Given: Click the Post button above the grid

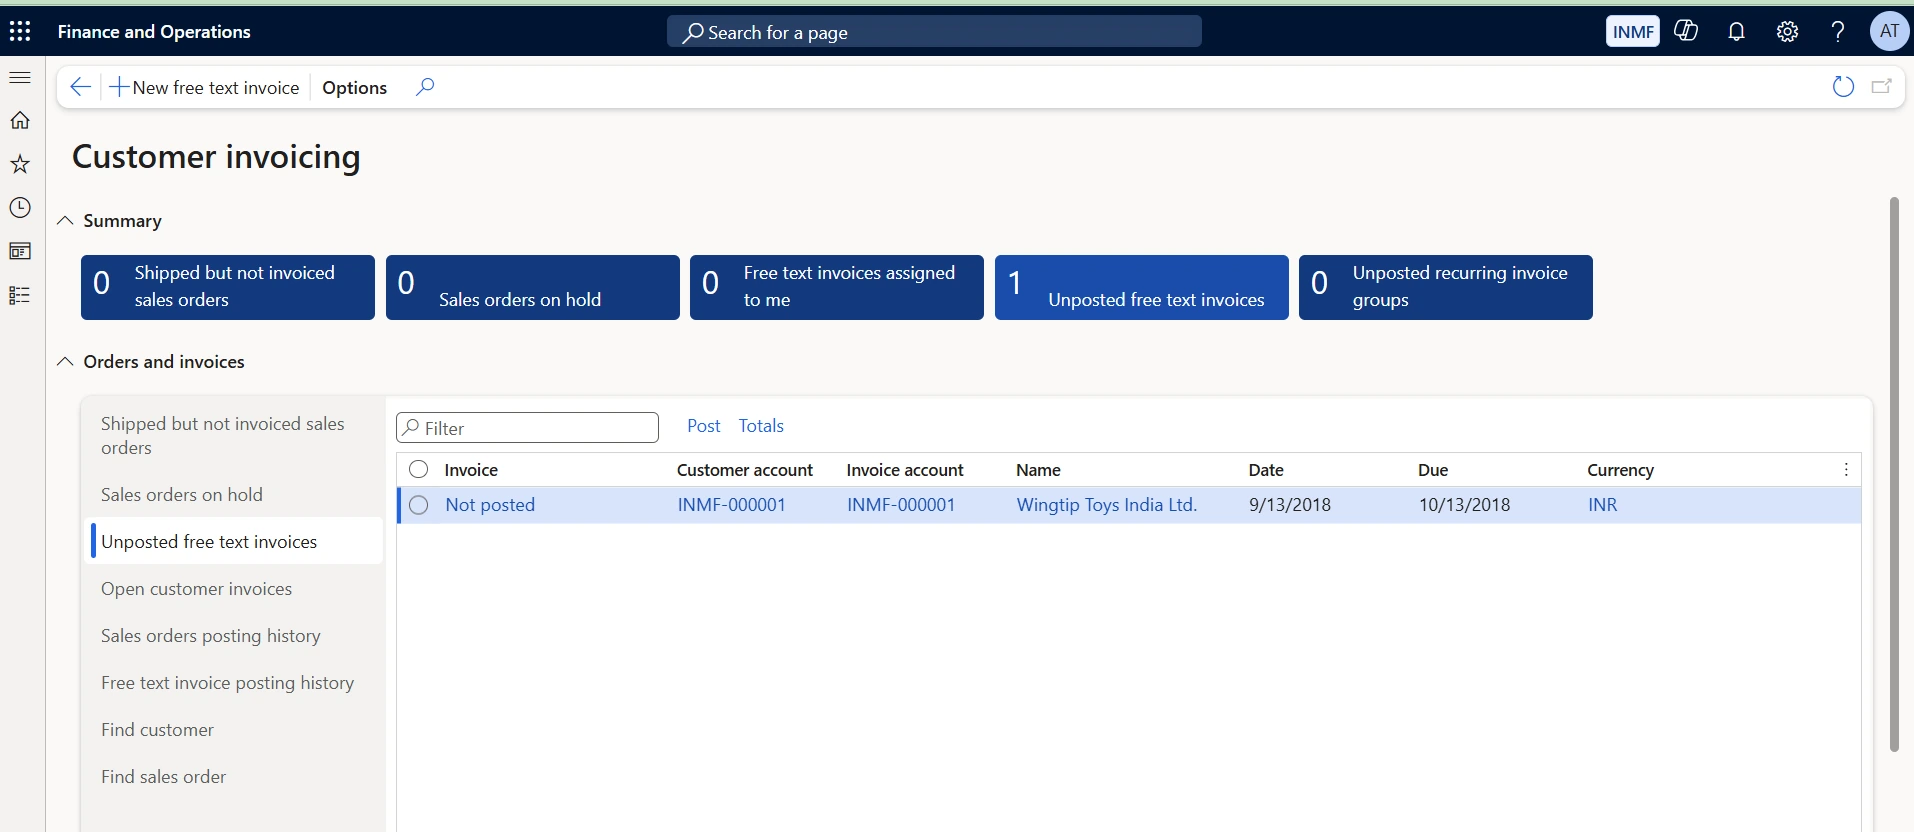Looking at the screenshot, I should tap(704, 426).
